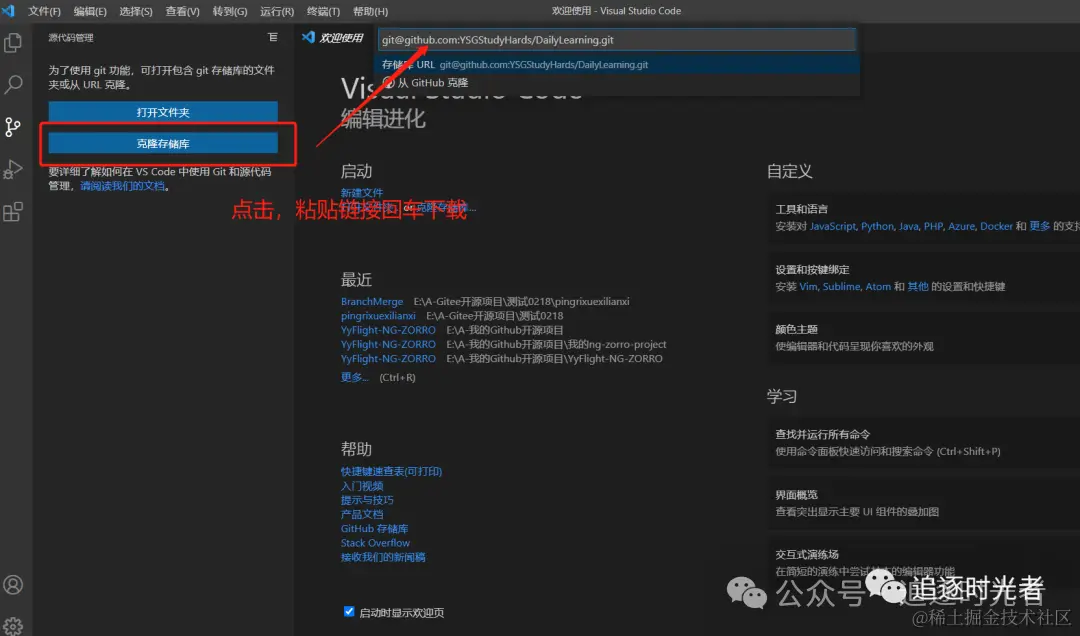Click the 克隆存储库 button

(x=163, y=143)
